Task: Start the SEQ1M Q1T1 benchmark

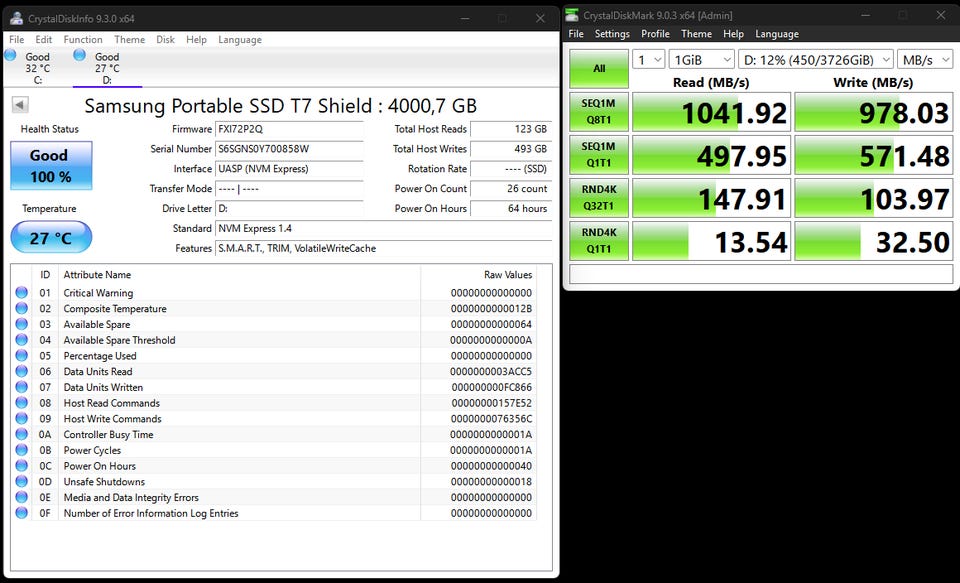Action: (x=599, y=155)
